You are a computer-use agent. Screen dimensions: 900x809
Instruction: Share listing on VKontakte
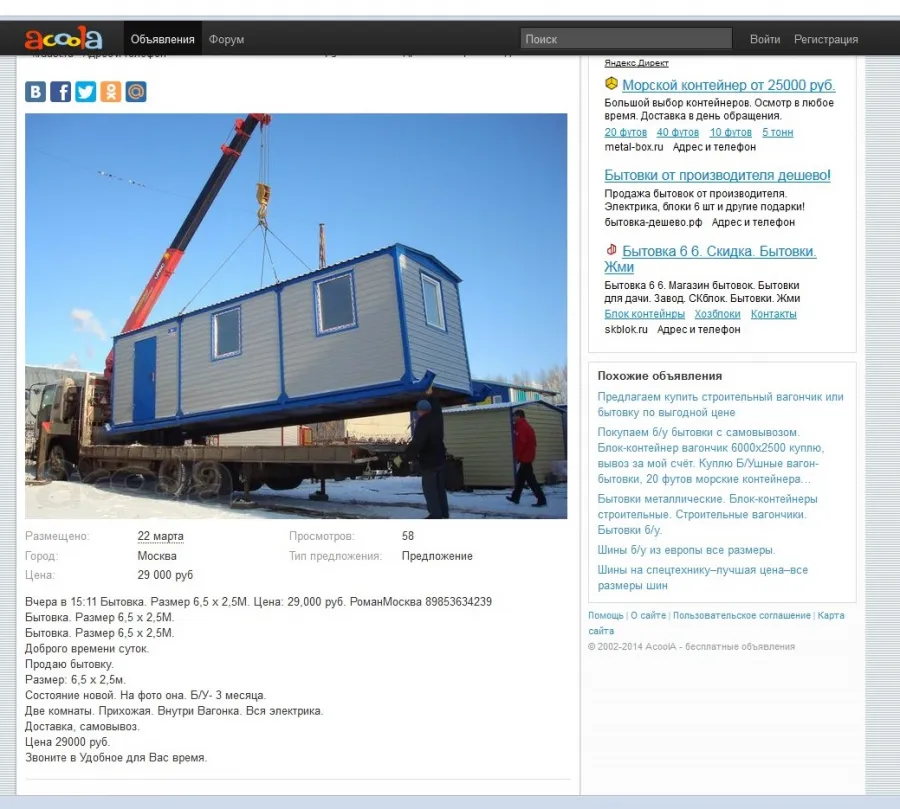pyautogui.click(x=35, y=92)
